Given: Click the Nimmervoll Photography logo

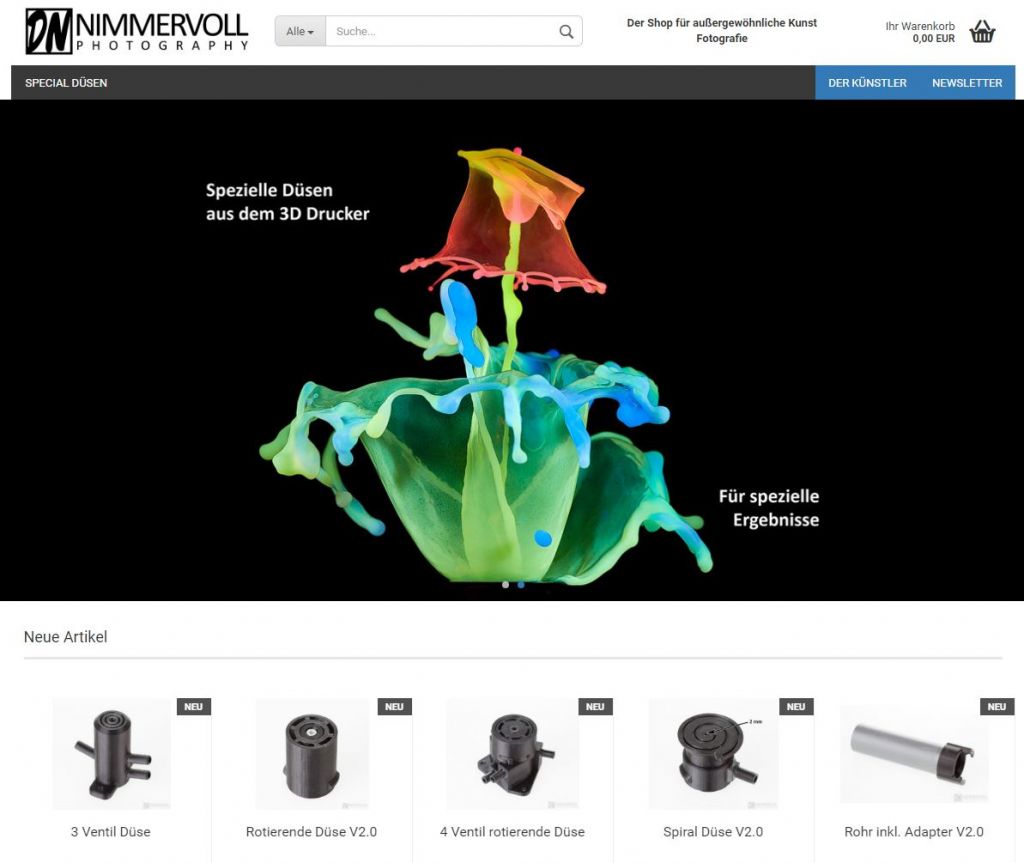Looking at the screenshot, I should (x=137, y=31).
